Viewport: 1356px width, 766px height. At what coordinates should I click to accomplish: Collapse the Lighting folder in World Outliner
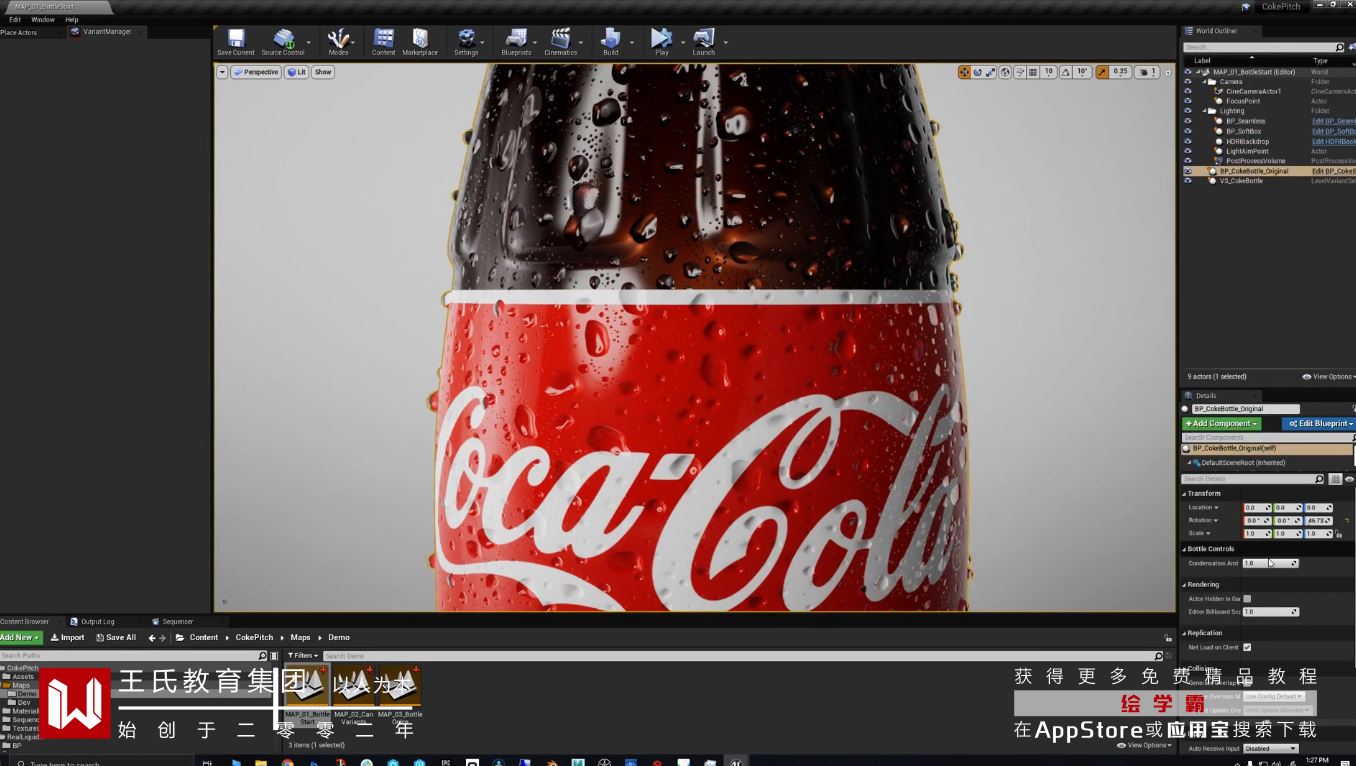click(x=1206, y=111)
